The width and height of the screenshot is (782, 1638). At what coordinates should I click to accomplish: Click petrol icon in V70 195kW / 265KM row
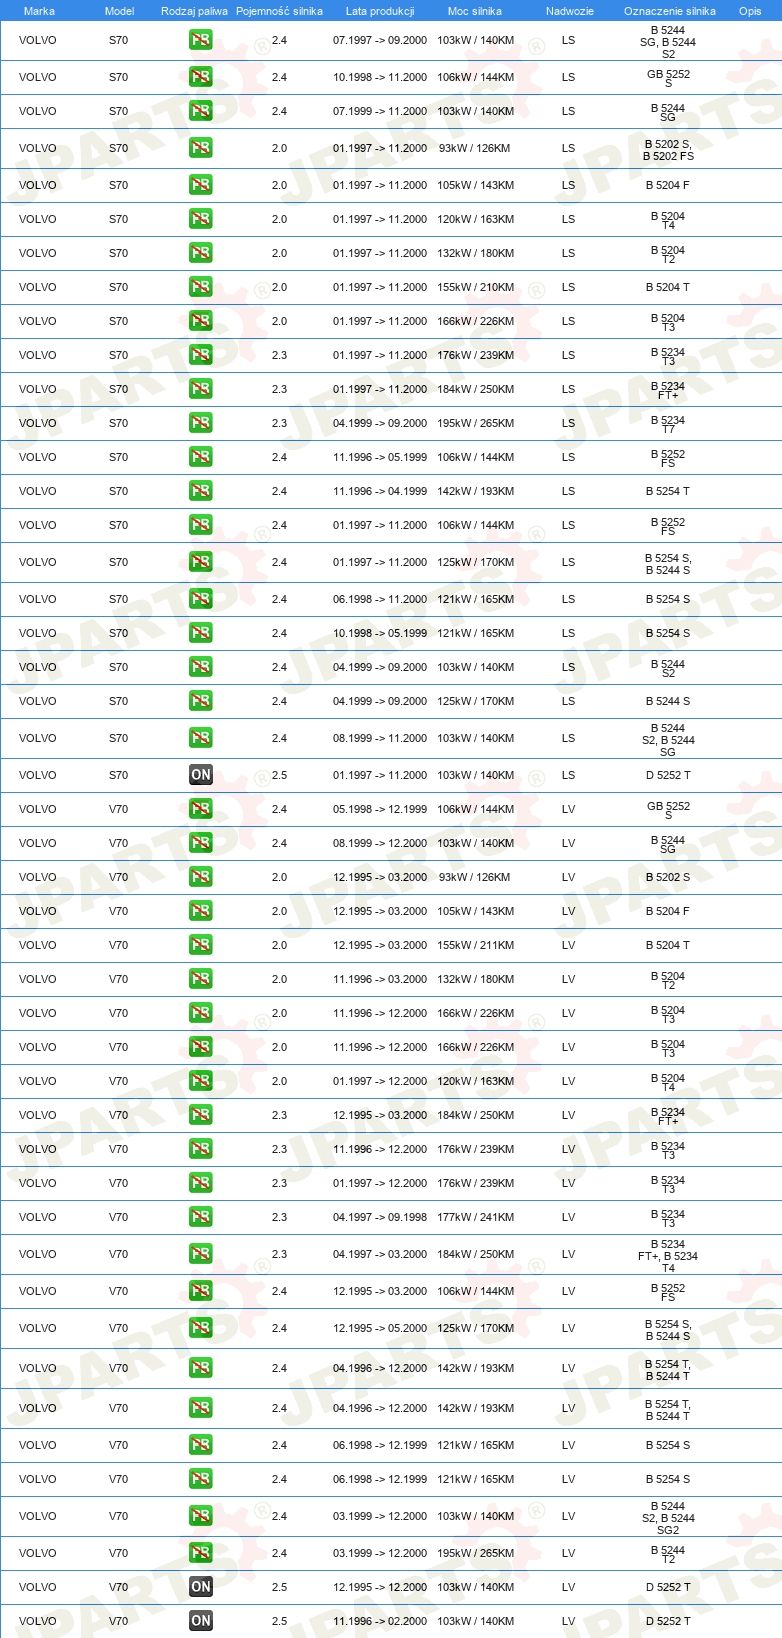201,1553
